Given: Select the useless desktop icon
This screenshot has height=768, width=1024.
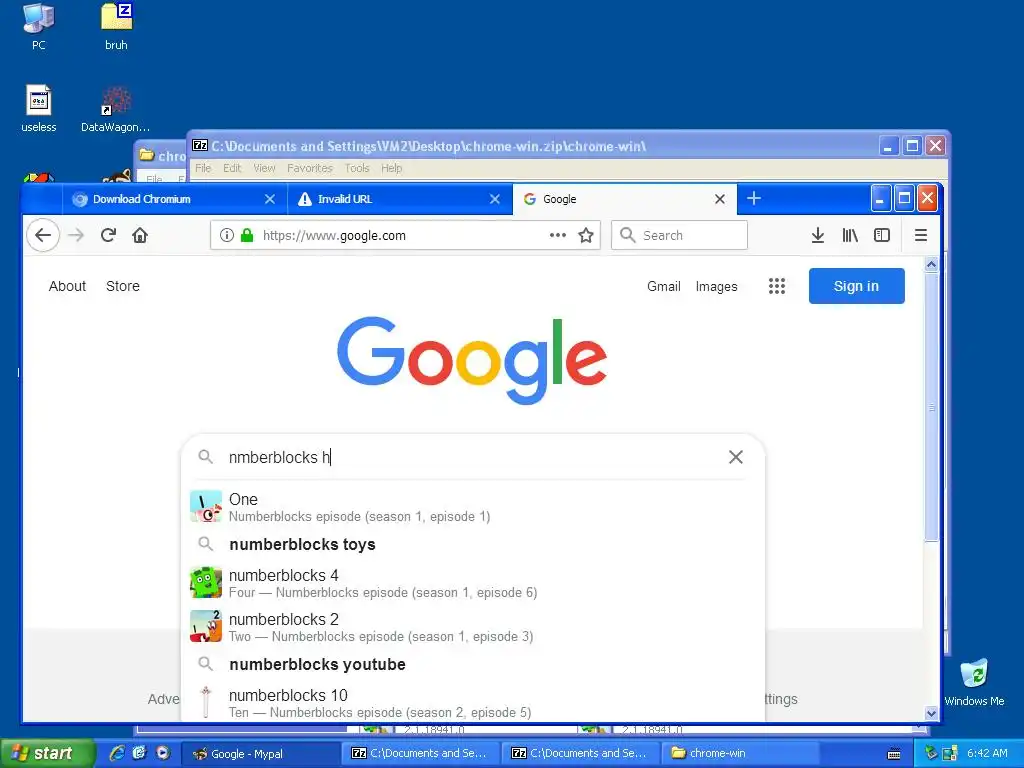Looking at the screenshot, I should pos(39,108).
